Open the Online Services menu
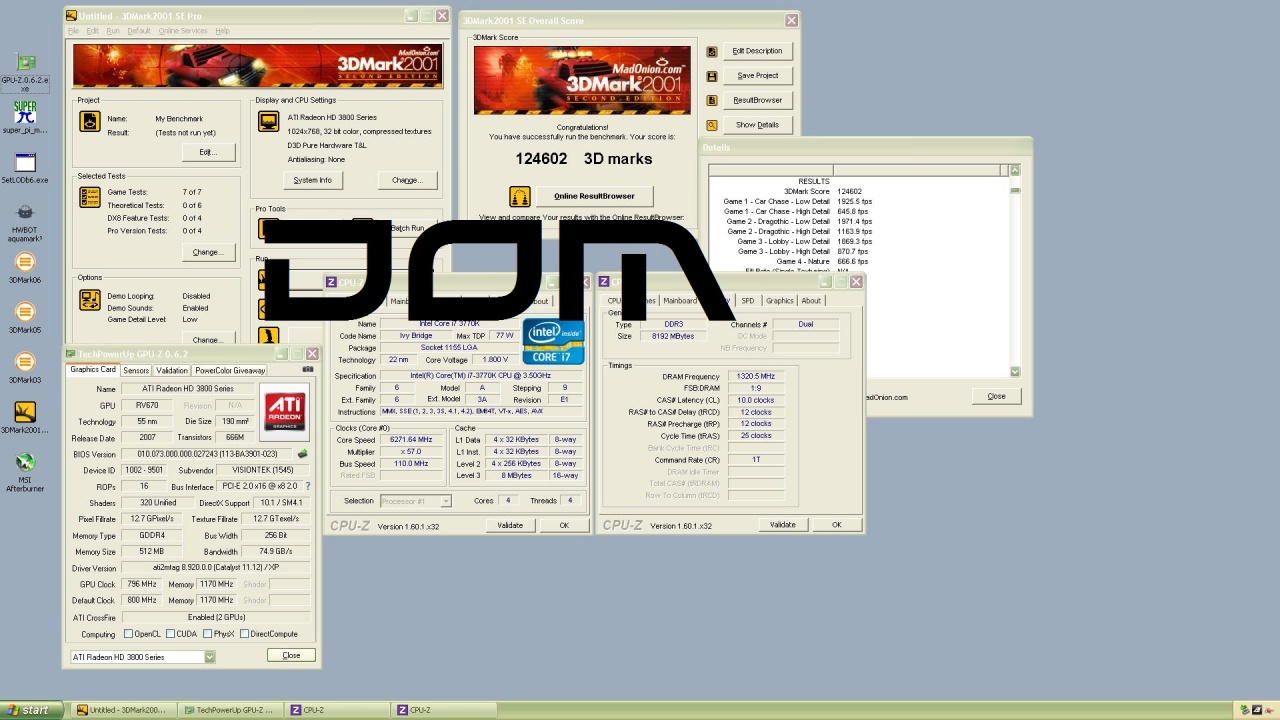This screenshot has height=720, width=1280. [183, 31]
